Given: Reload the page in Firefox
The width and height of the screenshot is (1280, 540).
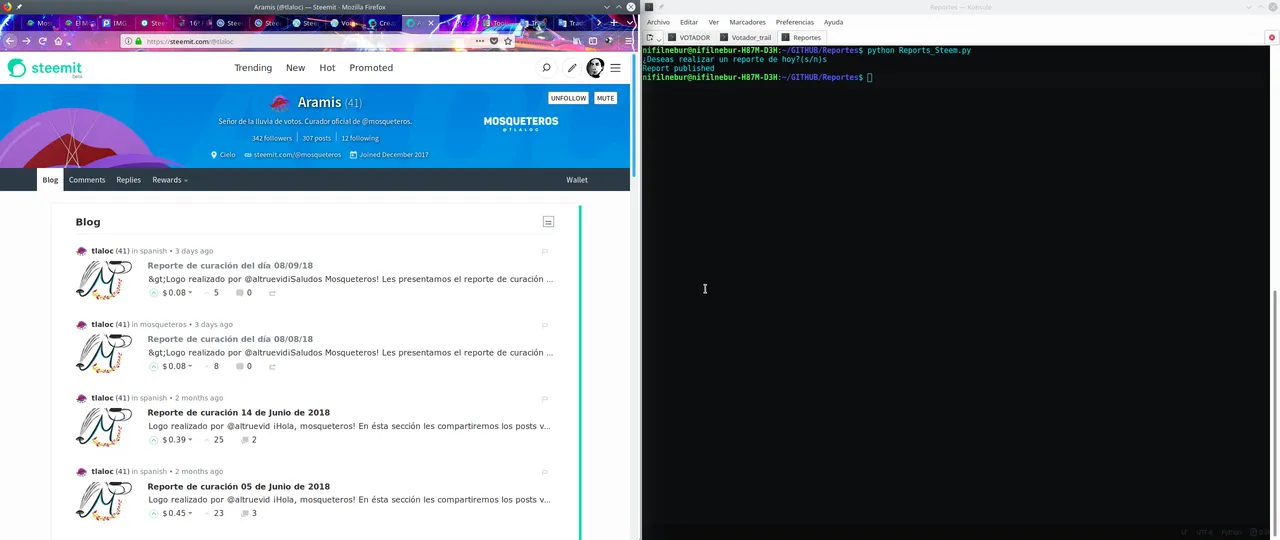Looking at the screenshot, I should 42,41.
